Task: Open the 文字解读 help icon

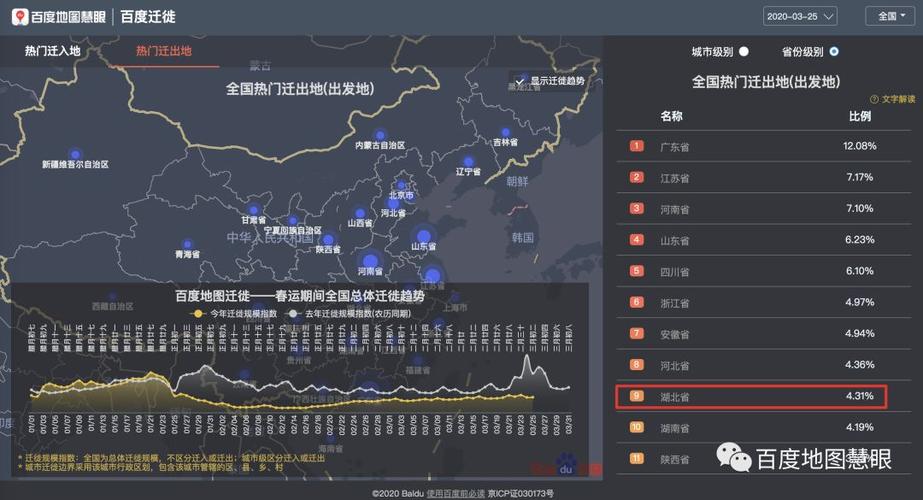Action: tap(874, 99)
